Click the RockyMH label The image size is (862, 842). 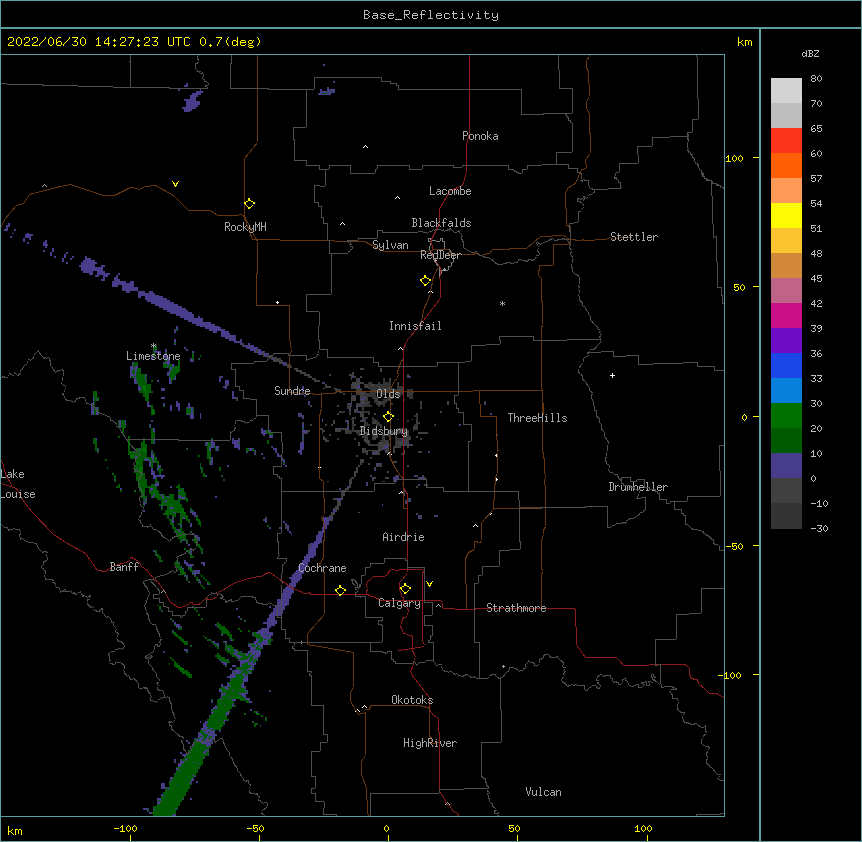[x=245, y=227]
